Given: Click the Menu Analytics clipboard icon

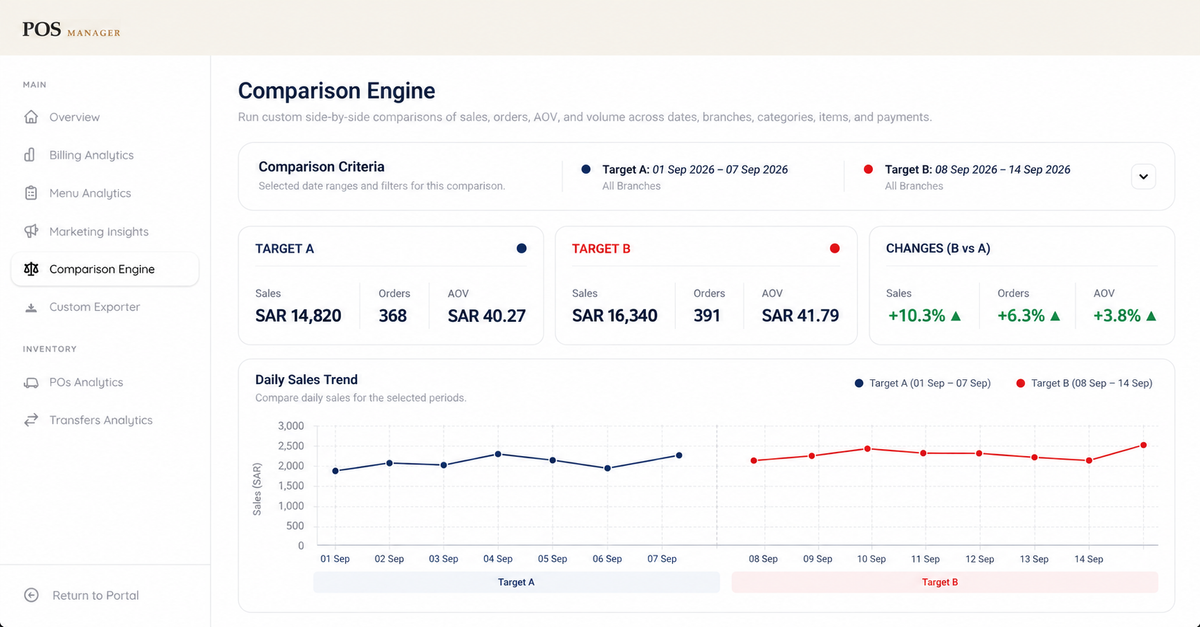Looking at the screenshot, I should point(31,193).
